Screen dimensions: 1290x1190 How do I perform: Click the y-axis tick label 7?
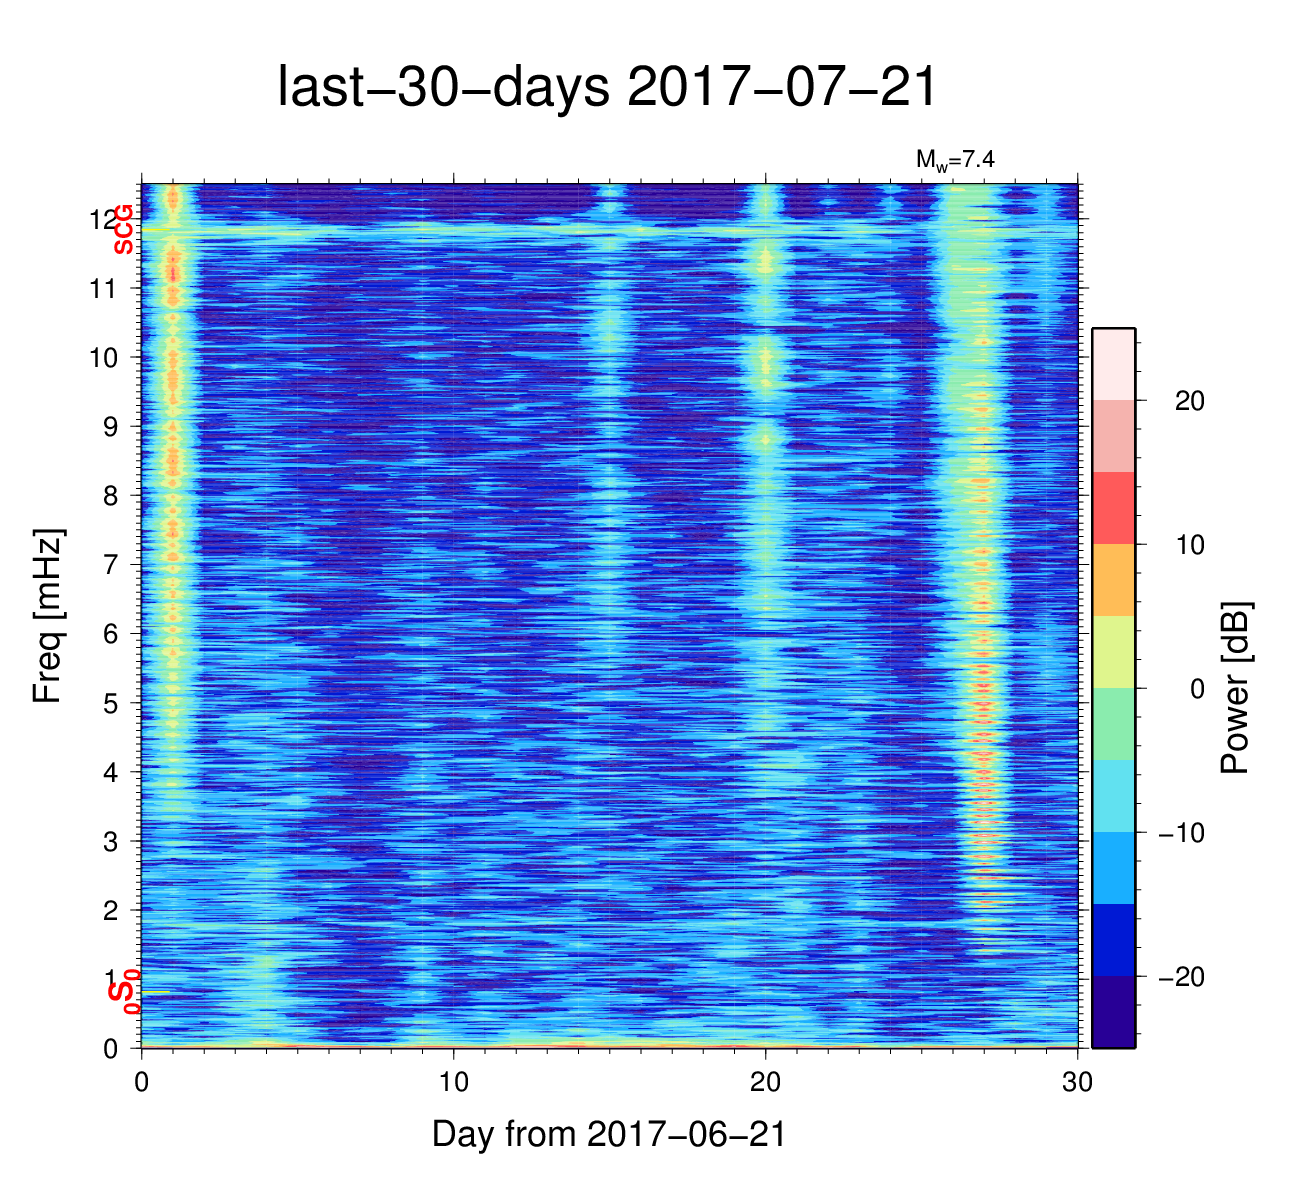tap(111, 565)
